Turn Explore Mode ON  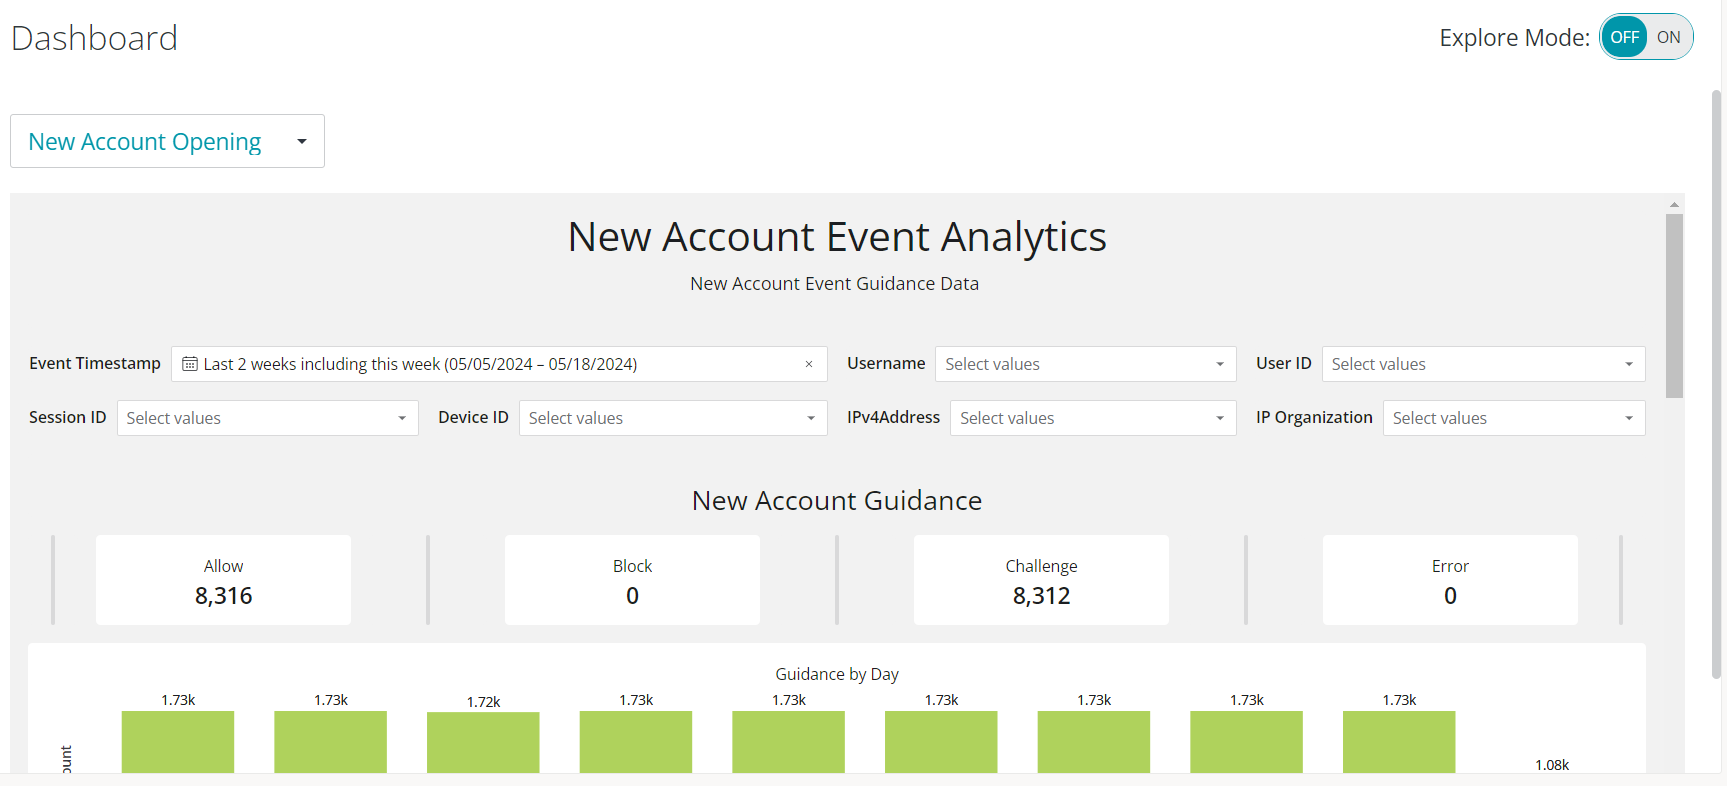[1668, 38]
